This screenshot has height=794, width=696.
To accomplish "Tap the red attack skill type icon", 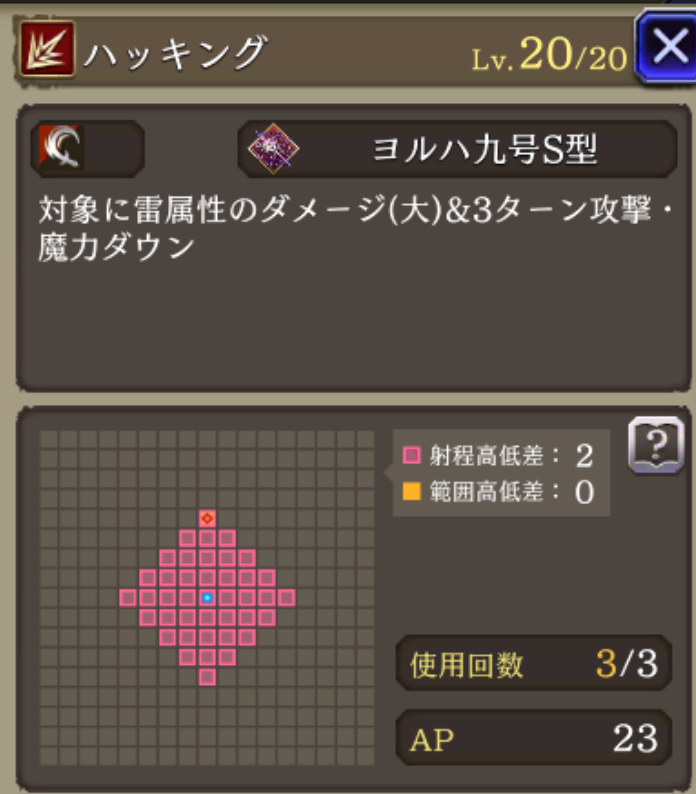I will coord(47,49).
